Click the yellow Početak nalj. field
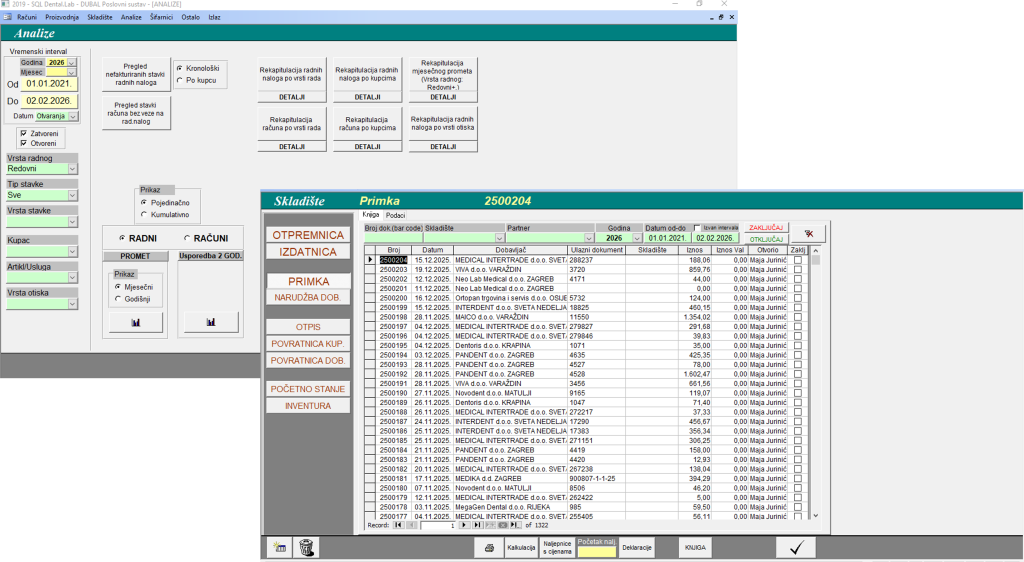Image resolution: width=1024 pixels, height=562 pixels. click(x=595, y=551)
